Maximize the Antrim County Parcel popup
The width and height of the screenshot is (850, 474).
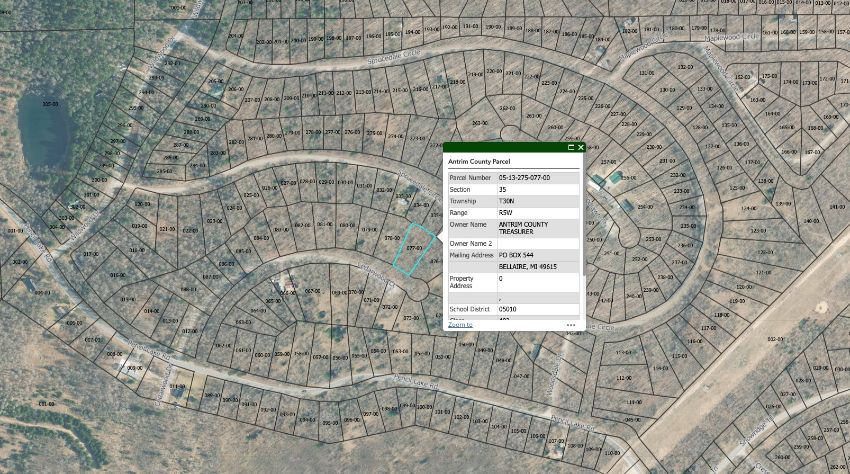click(571, 148)
